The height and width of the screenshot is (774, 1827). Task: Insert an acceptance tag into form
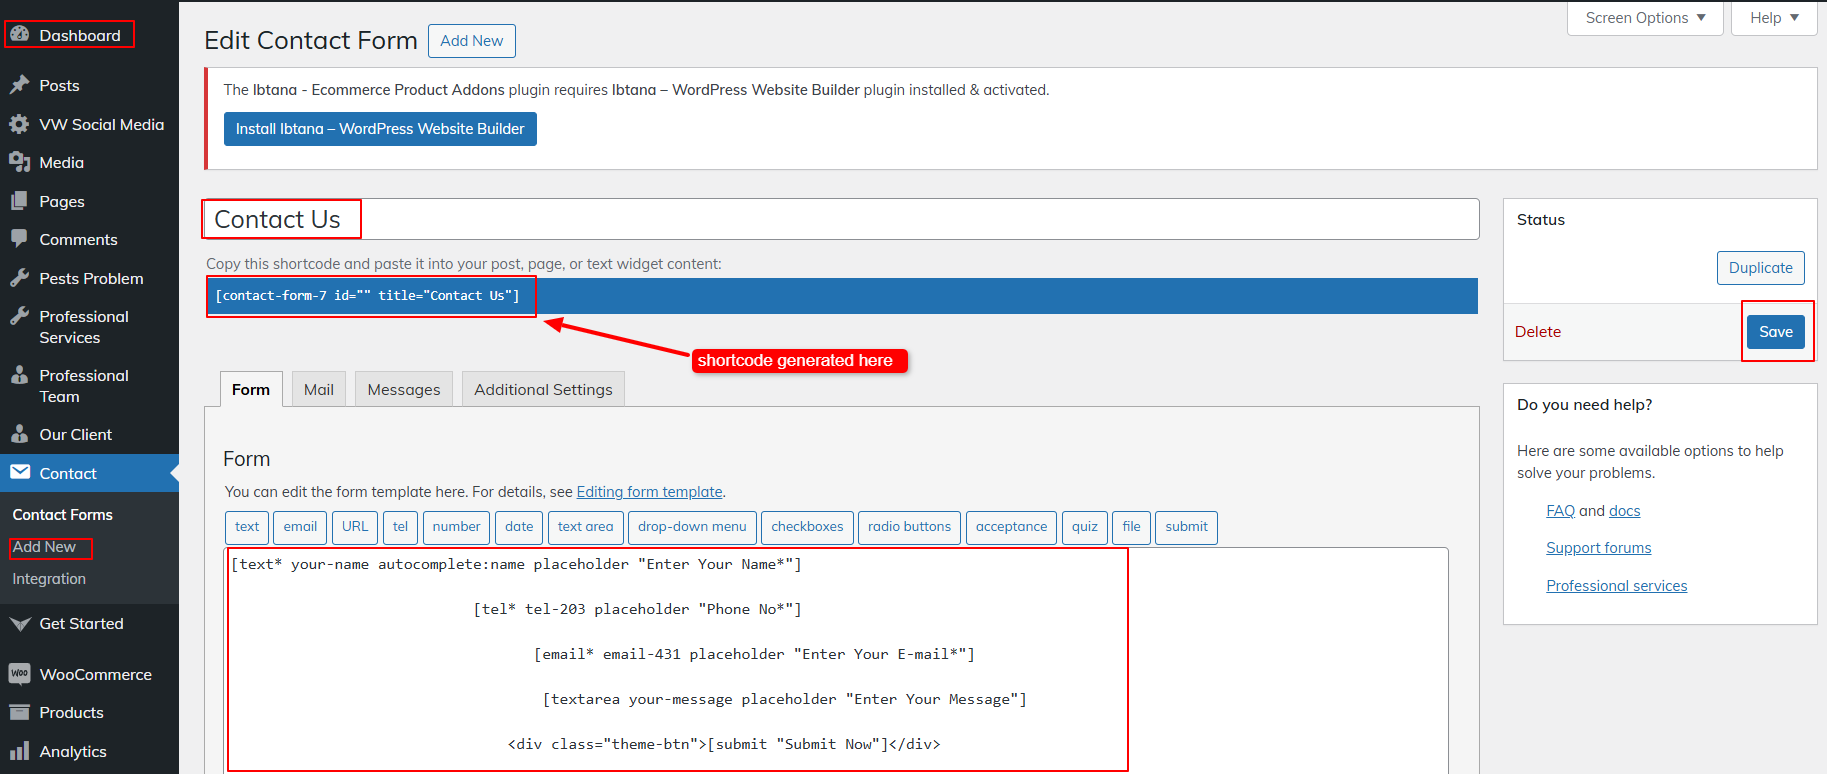1011,527
